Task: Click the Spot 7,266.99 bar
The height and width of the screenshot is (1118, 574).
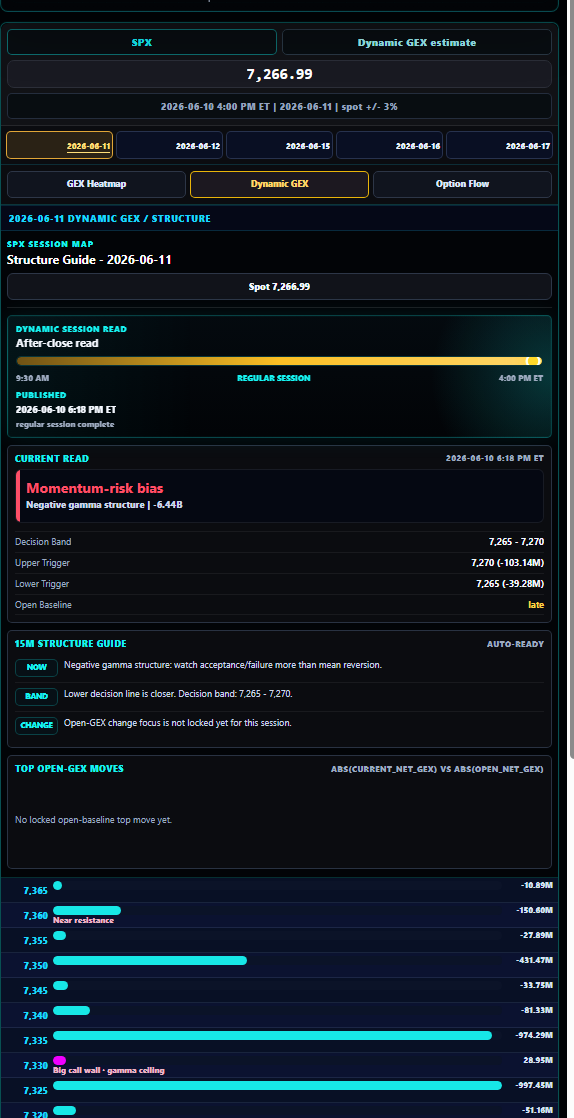Action: coord(280,287)
